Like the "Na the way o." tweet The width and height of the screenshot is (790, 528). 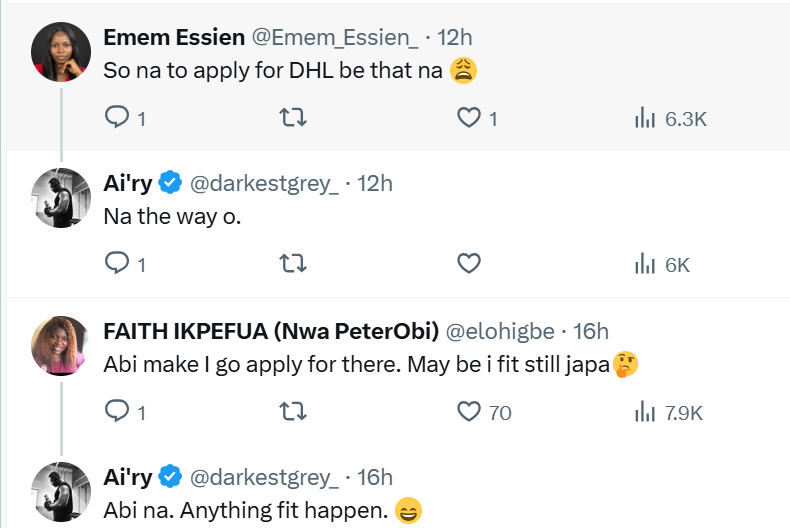(469, 264)
